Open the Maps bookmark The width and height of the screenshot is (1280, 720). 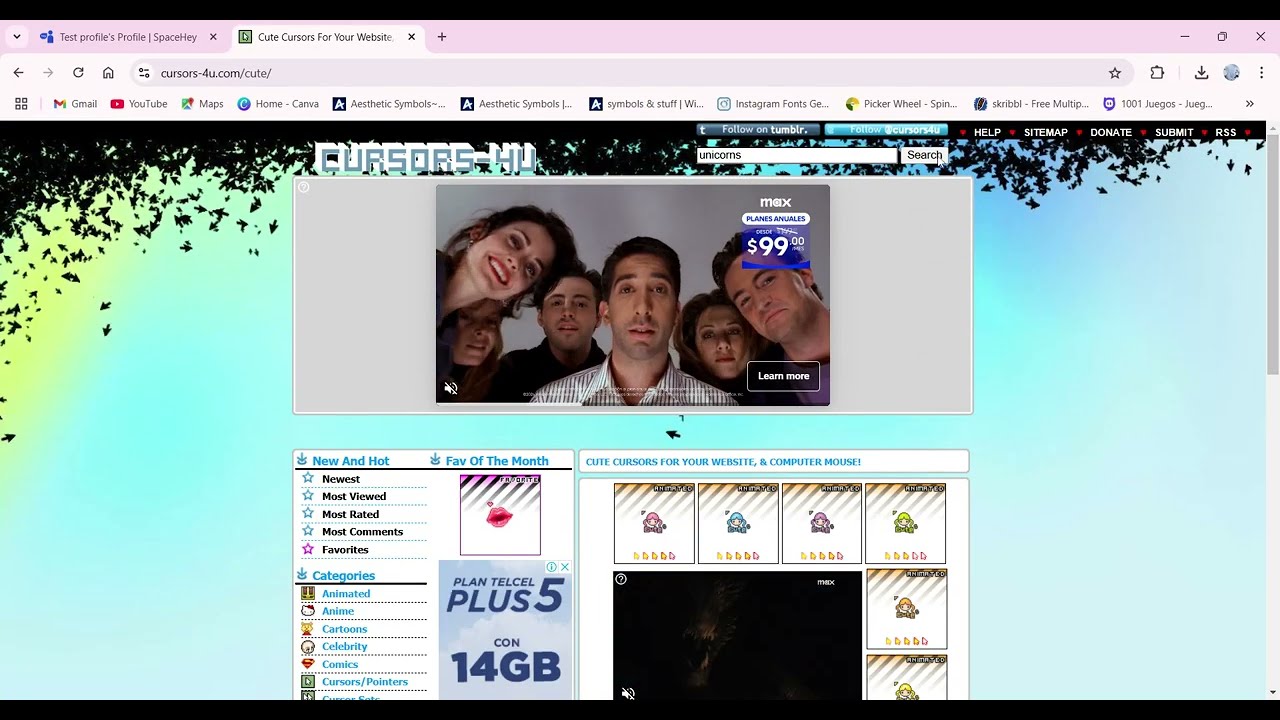(202, 104)
